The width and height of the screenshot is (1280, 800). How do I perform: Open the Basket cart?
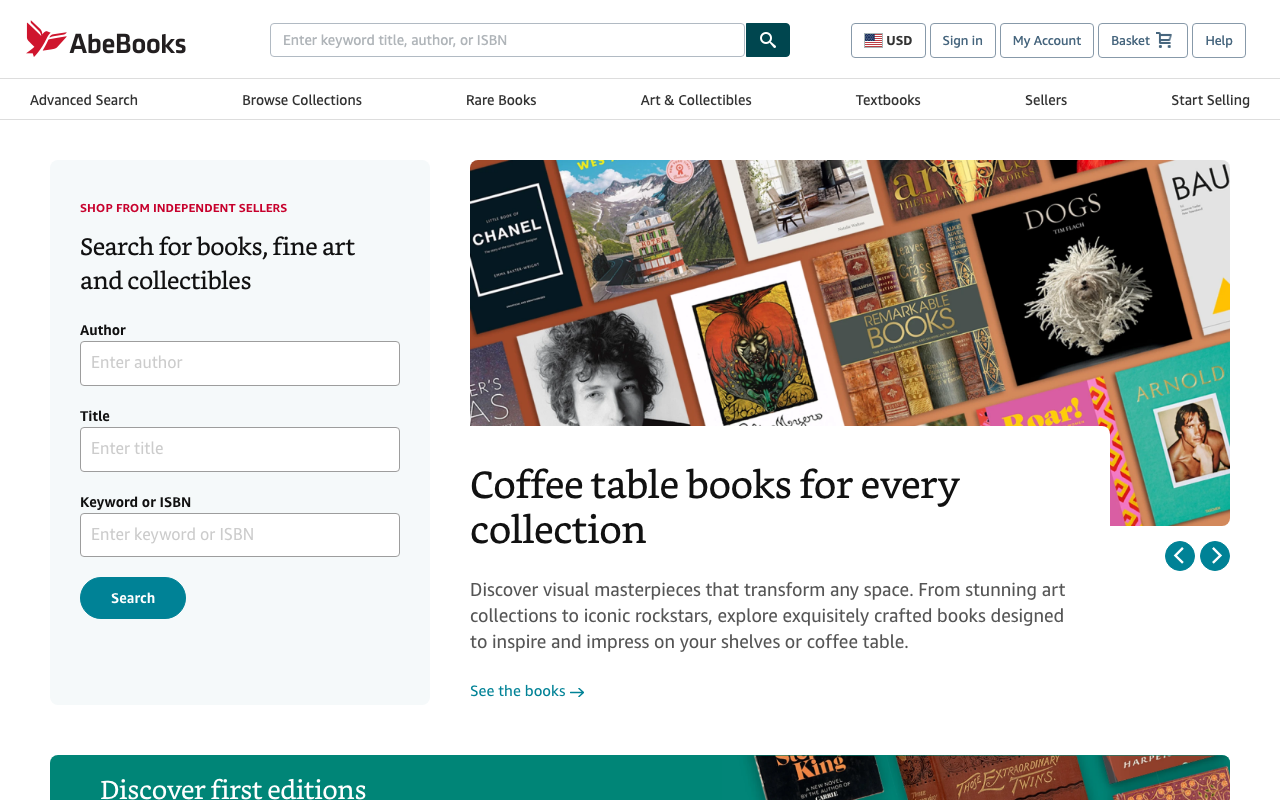pyautogui.click(x=1142, y=40)
